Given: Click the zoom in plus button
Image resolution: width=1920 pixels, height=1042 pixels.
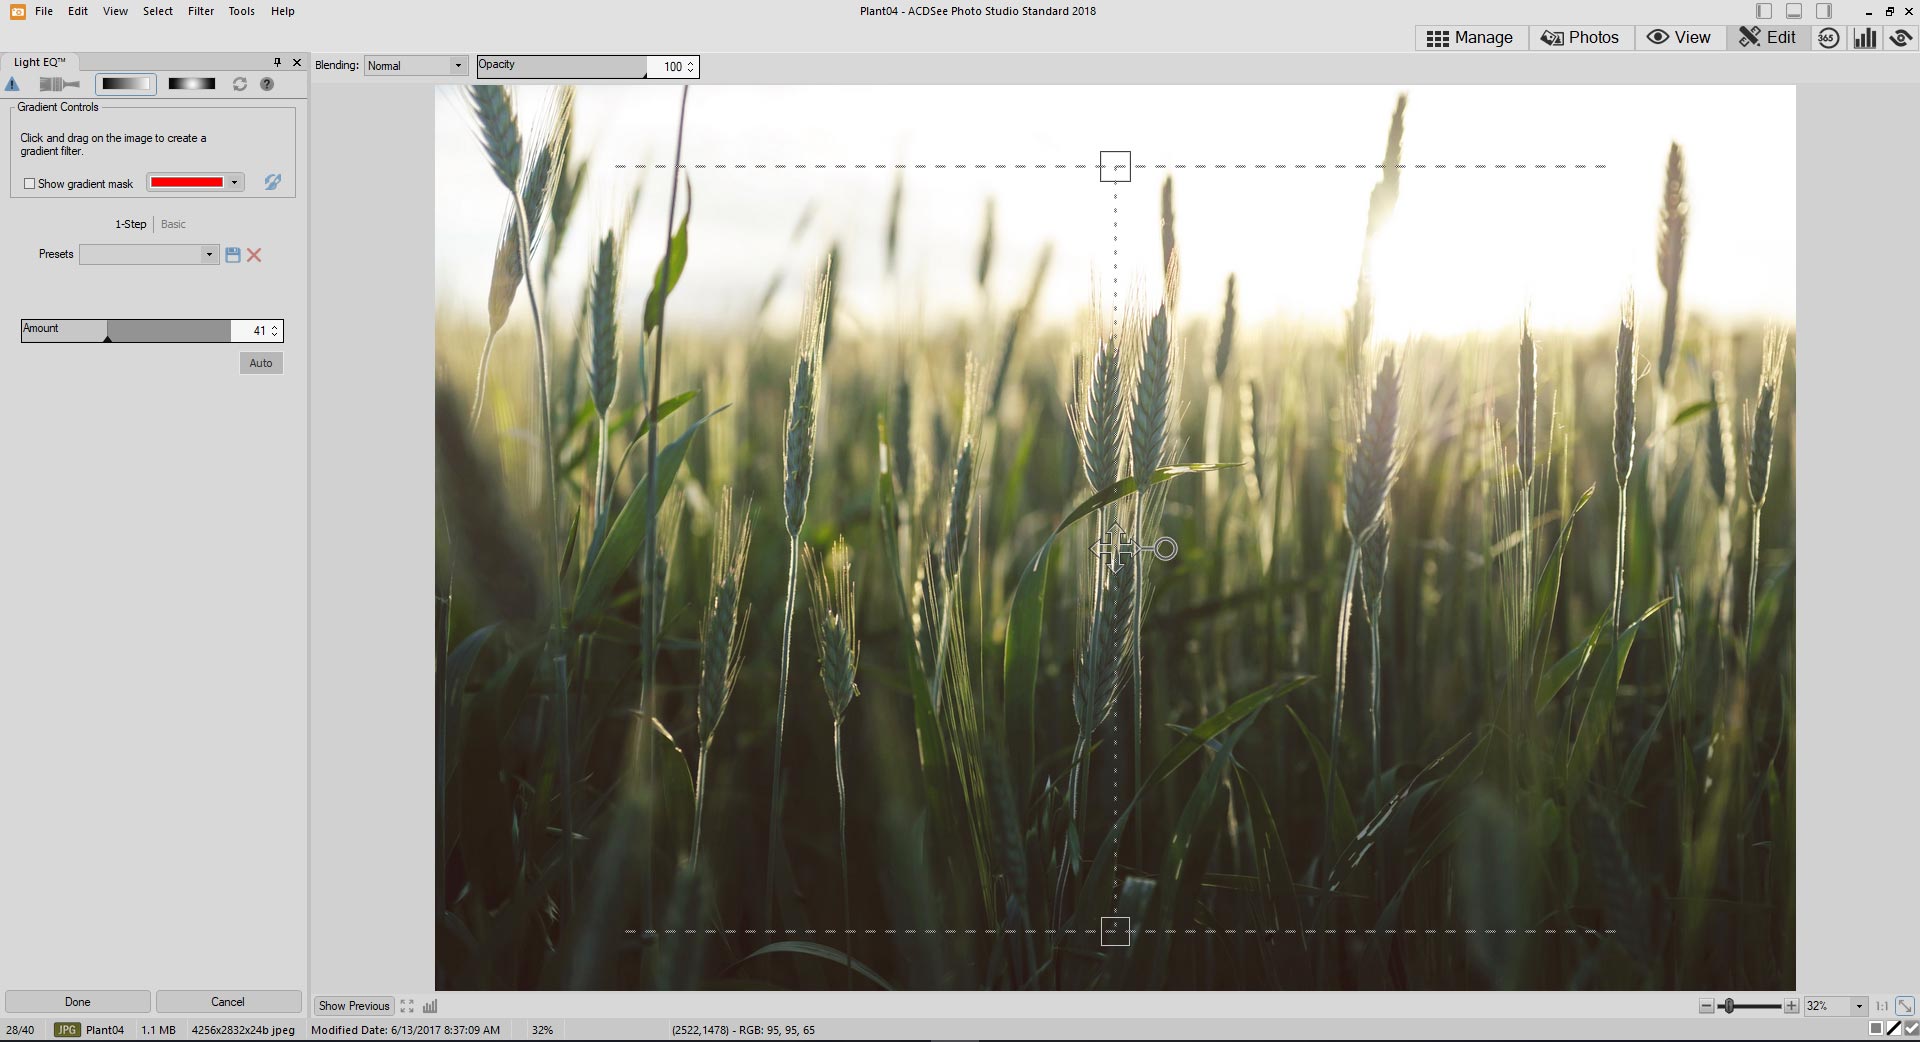Looking at the screenshot, I should [x=1791, y=1006].
